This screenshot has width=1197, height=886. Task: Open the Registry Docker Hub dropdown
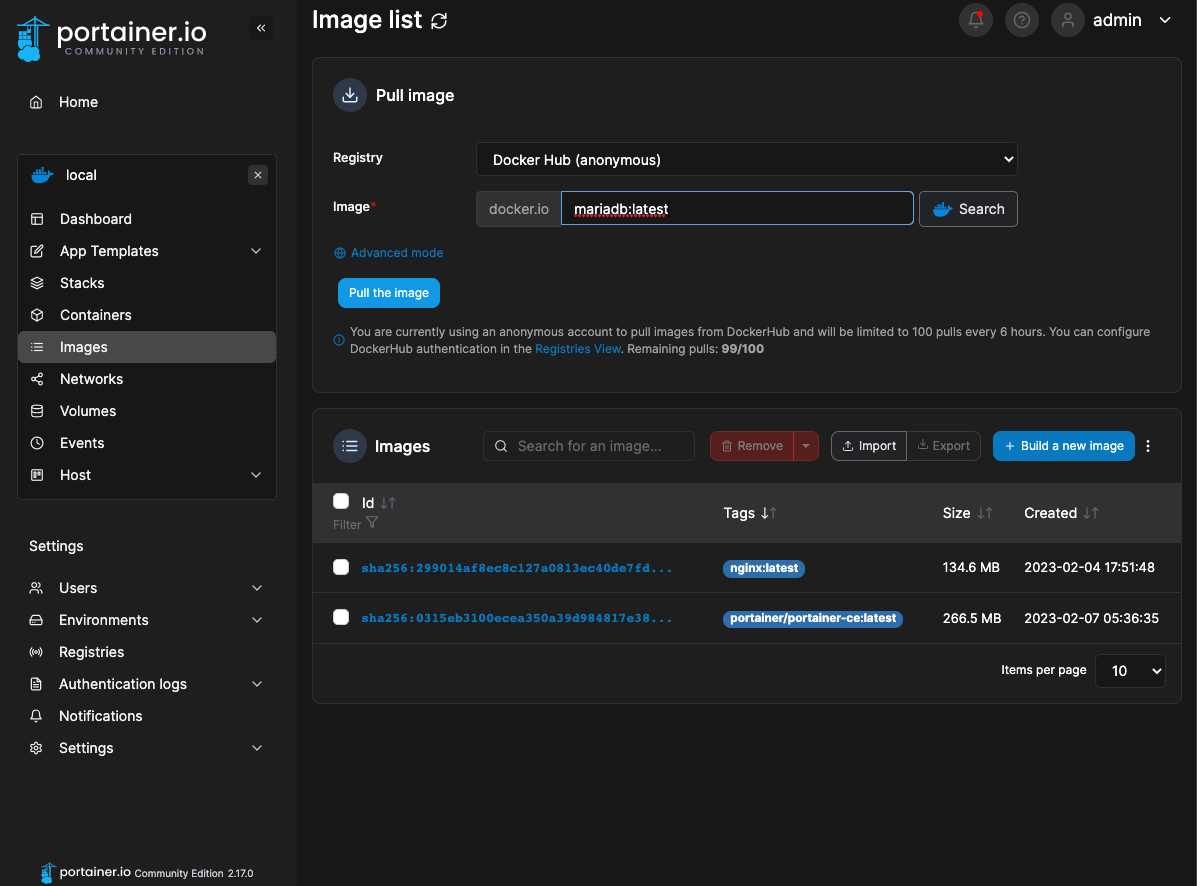pyautogui.click(x=747, y=159)
